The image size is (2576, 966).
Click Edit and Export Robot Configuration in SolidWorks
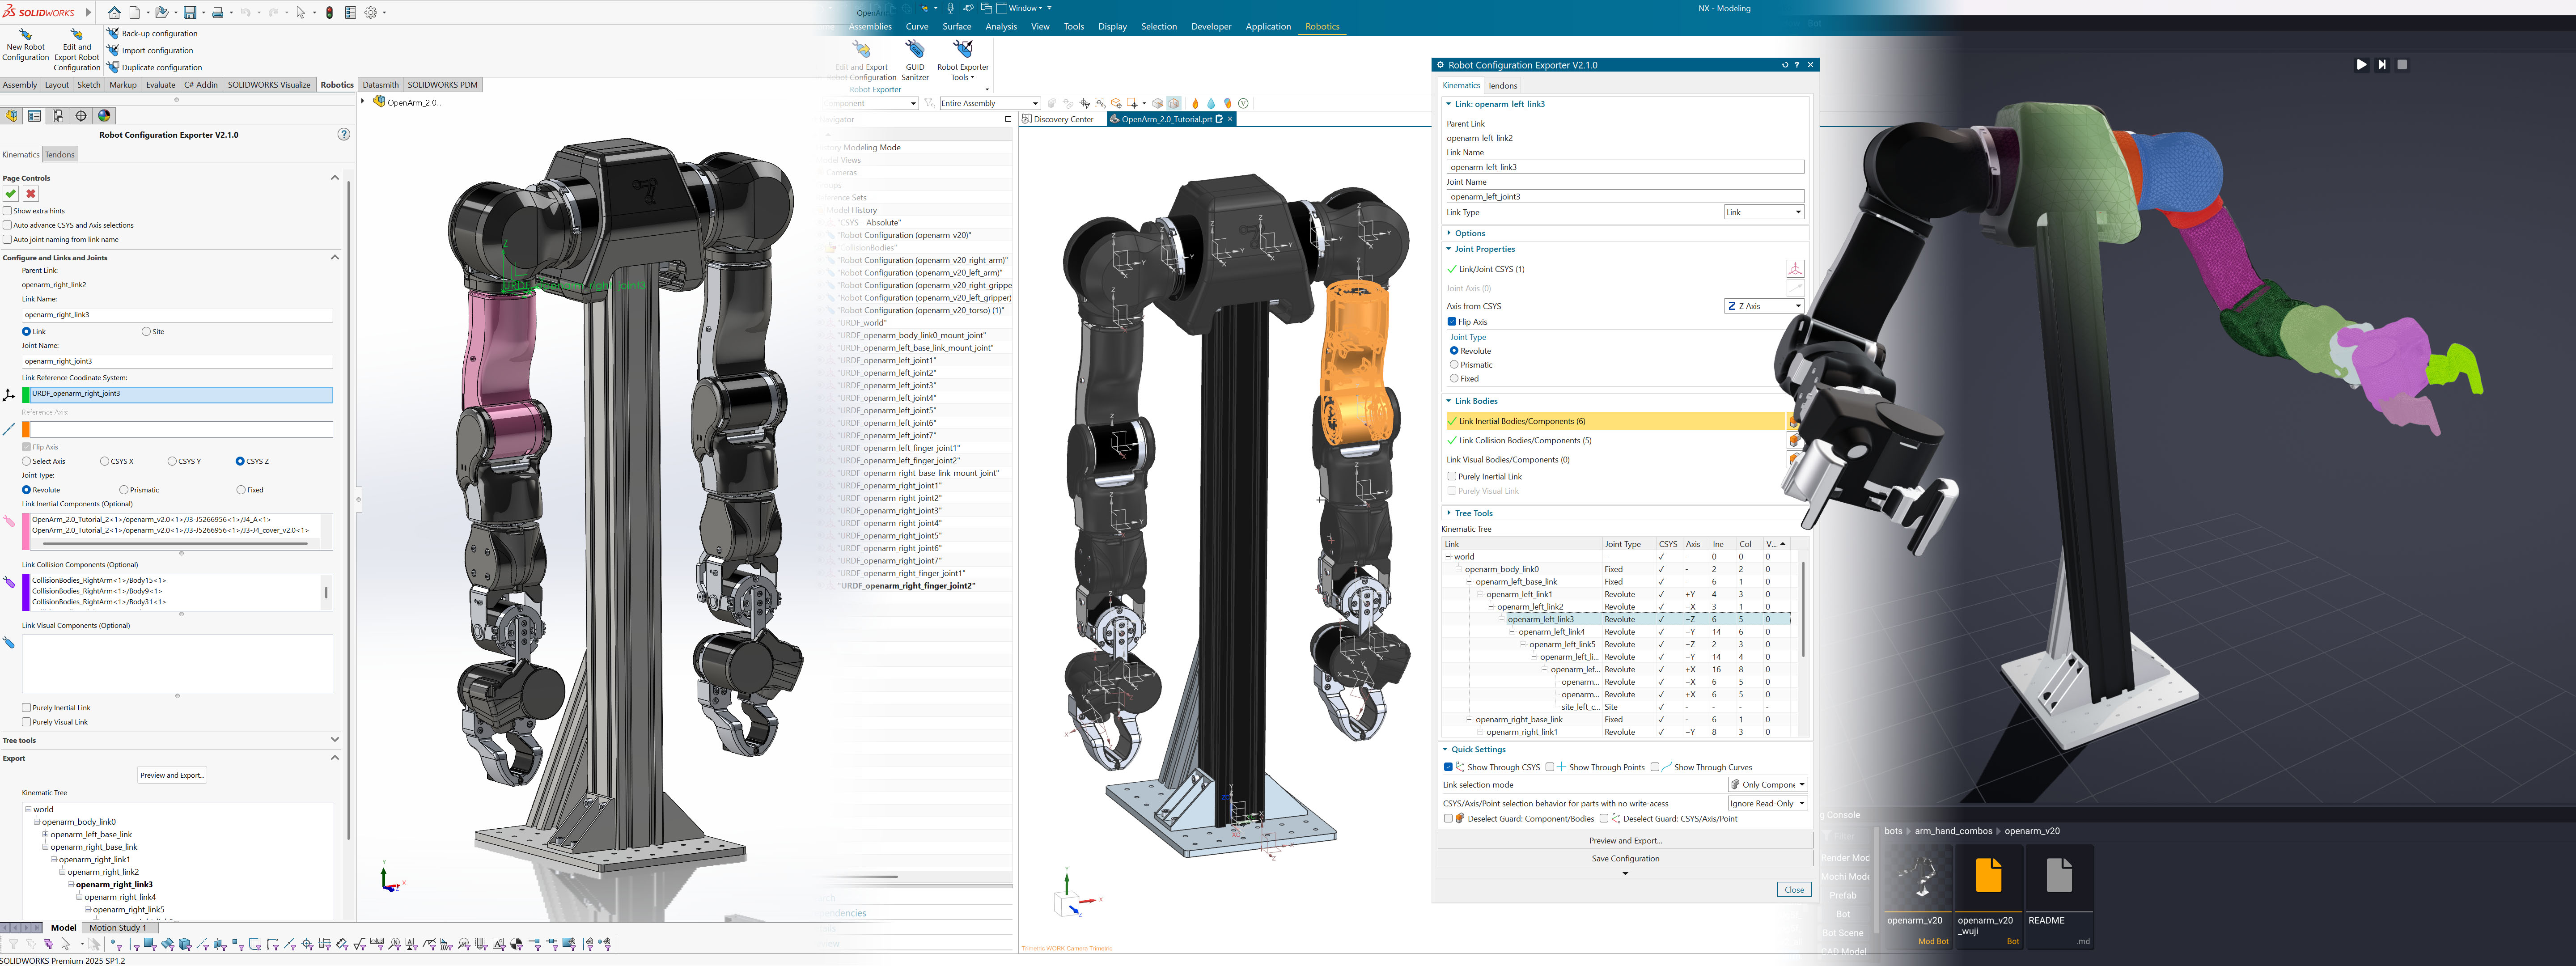pyautogui.click(x=76, y=50)
